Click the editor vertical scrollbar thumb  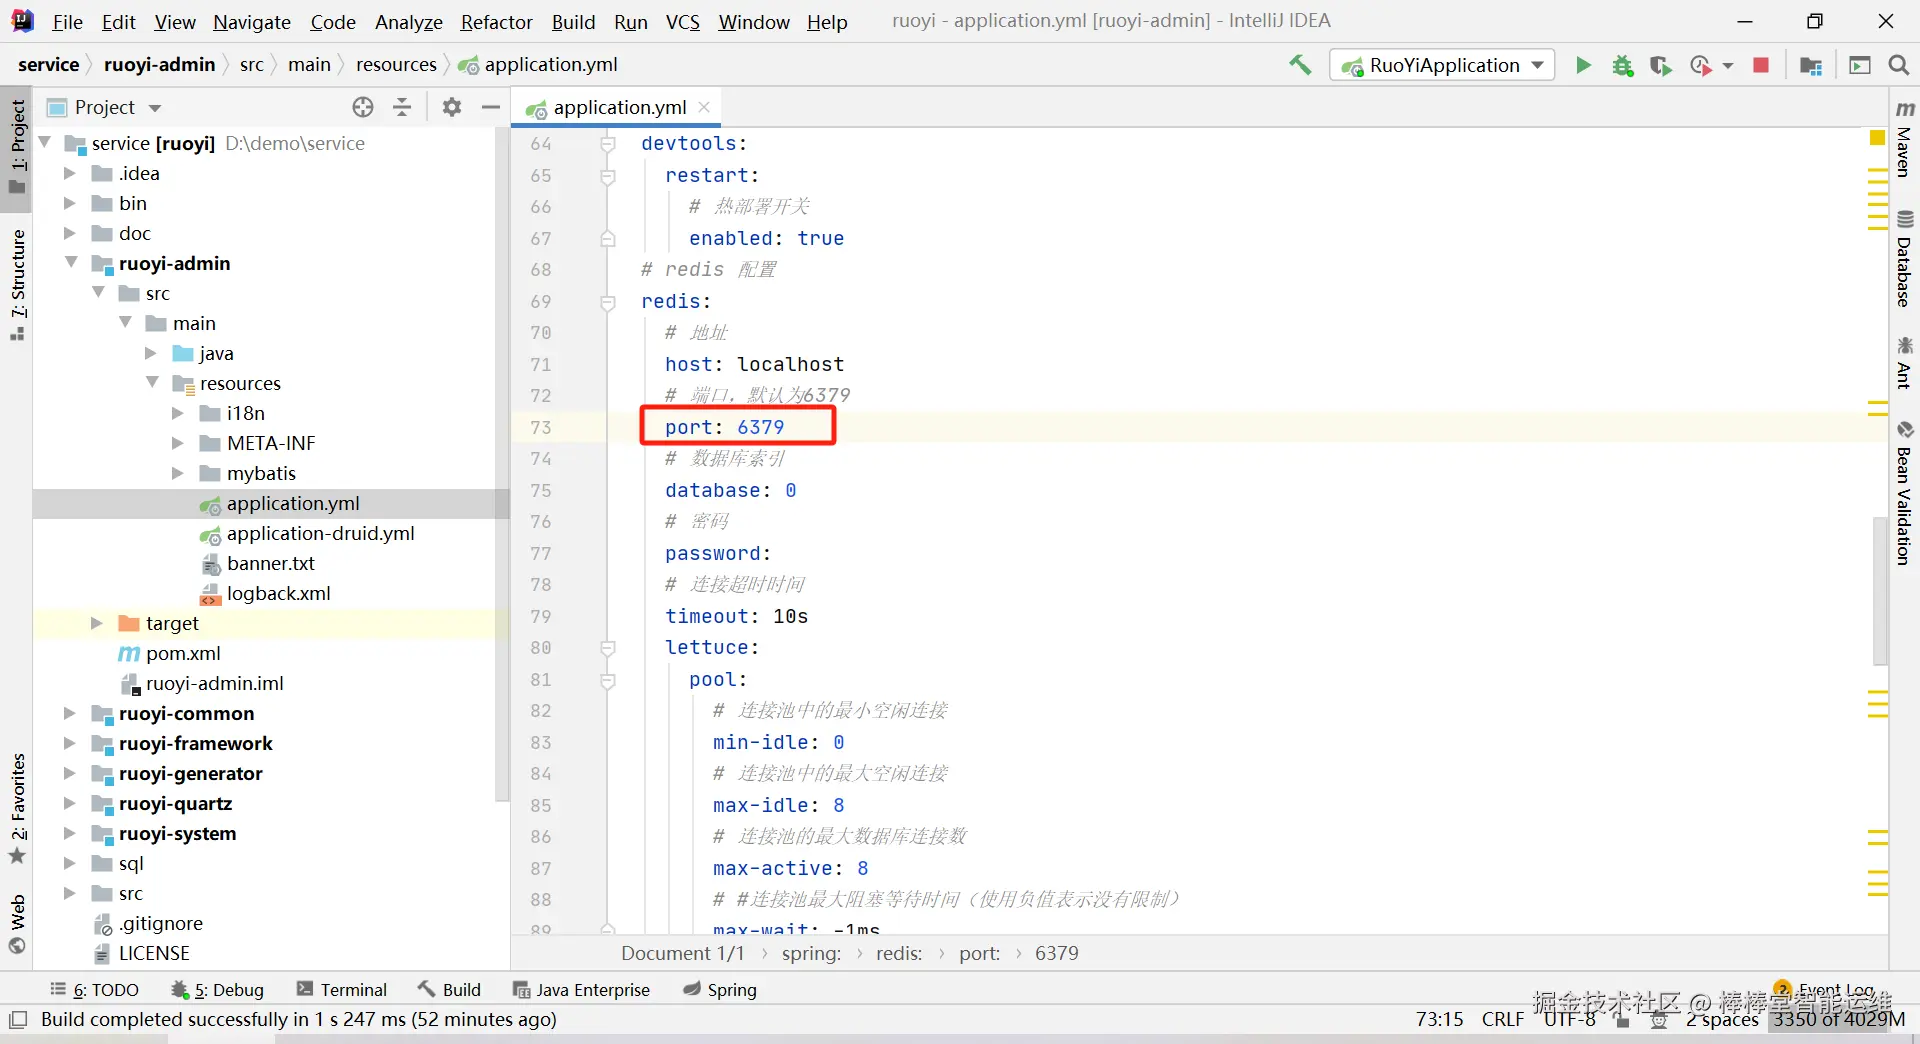pyautogui.click(x=1880, y=590)
